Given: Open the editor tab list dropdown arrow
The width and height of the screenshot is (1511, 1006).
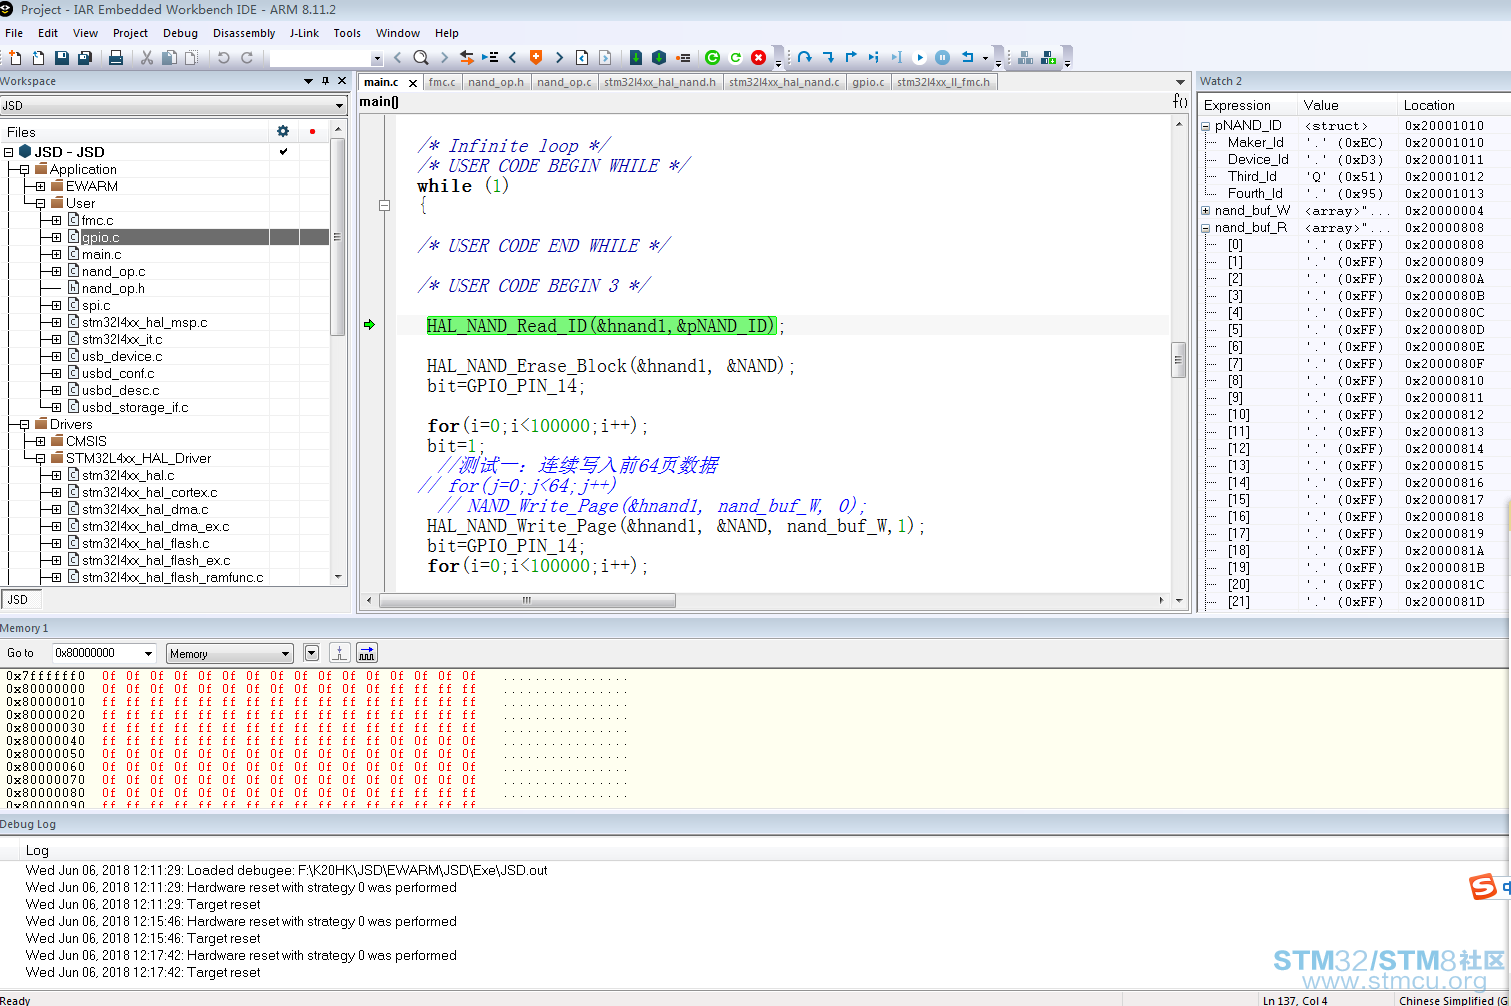Looking at the screenshot, I should point(1180,82).
